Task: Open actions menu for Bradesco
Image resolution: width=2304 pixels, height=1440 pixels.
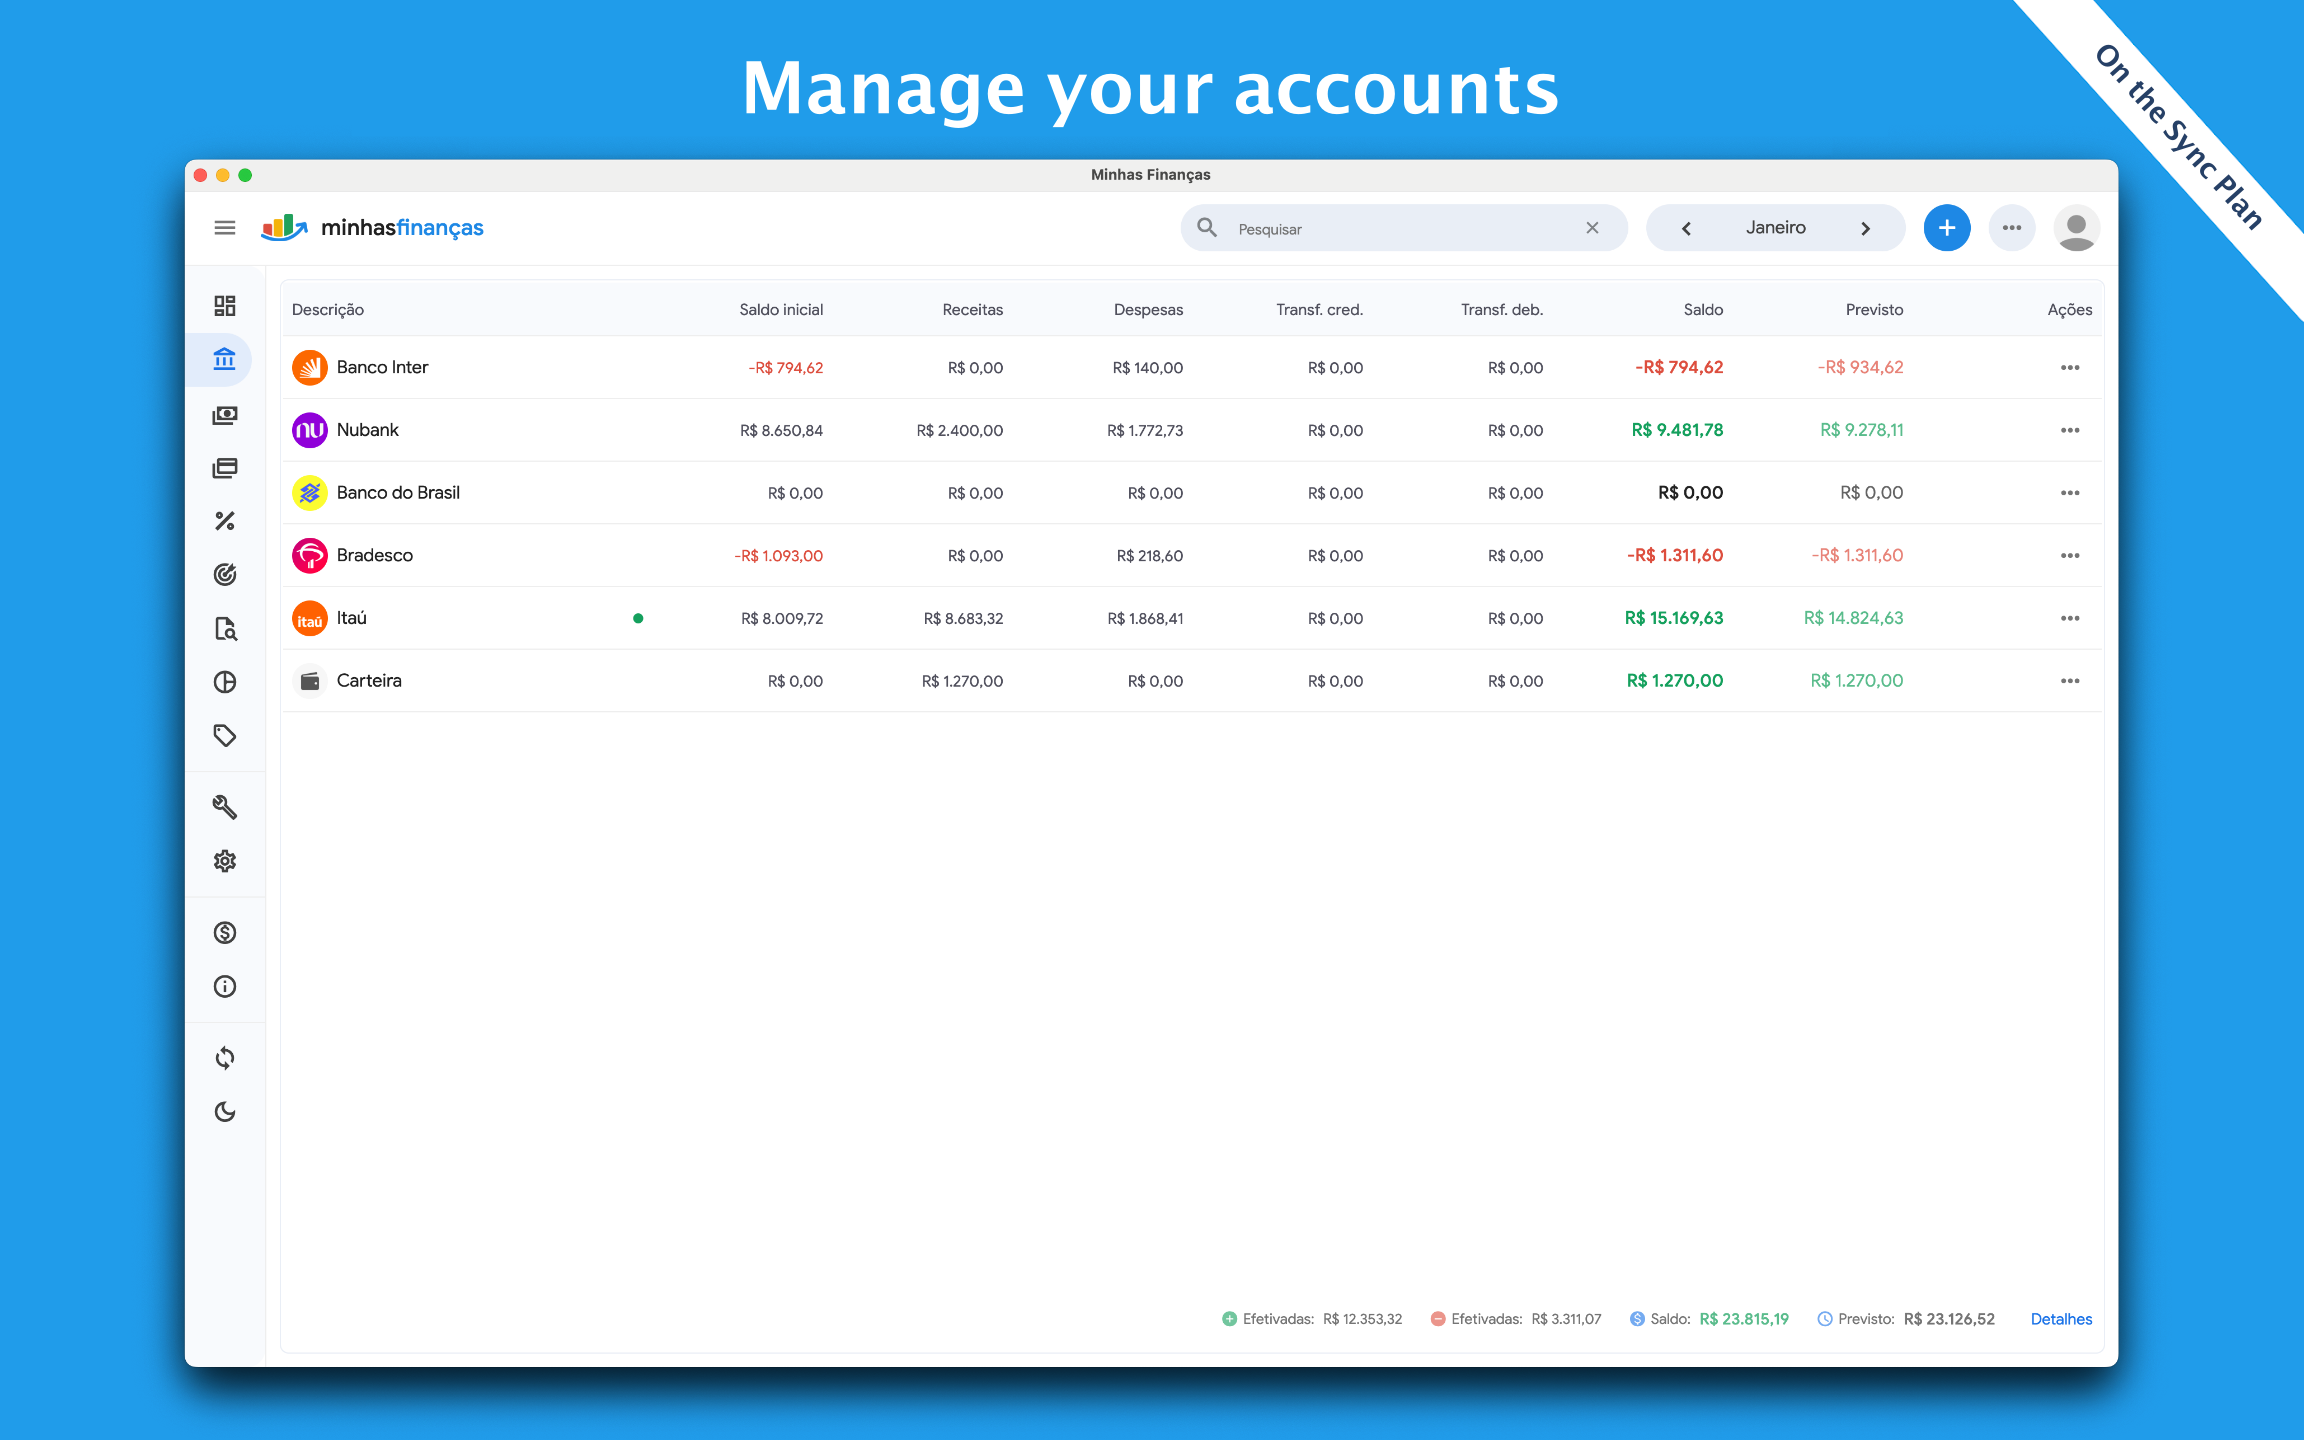Action: pyautogui.click(x=2070, y=556)
